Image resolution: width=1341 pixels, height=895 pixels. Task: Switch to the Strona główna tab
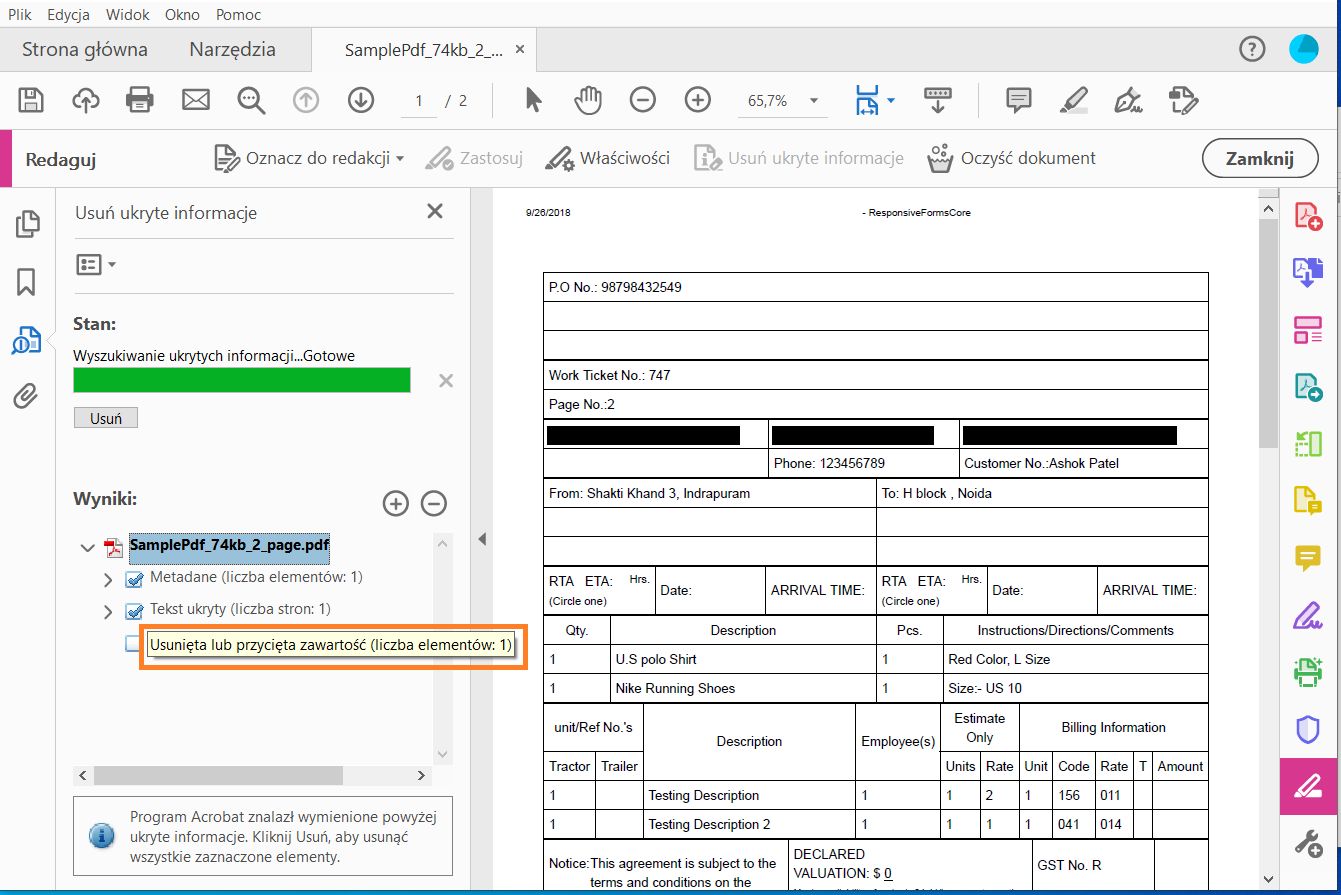pyautogui.click(x=85, y=49)
